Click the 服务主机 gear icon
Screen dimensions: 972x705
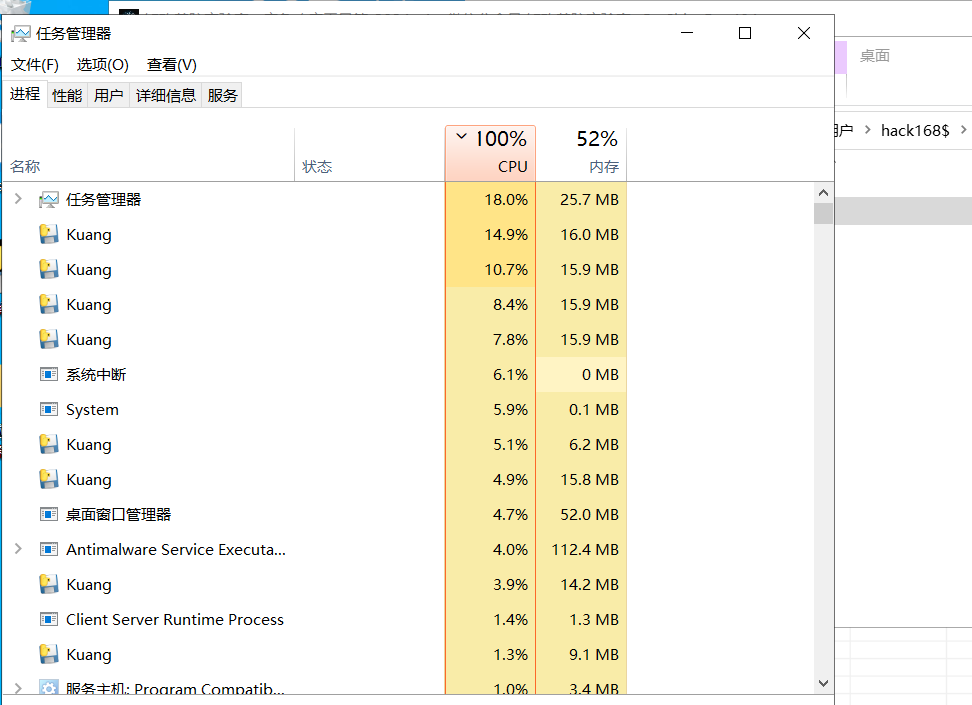(x=49, y=688)
